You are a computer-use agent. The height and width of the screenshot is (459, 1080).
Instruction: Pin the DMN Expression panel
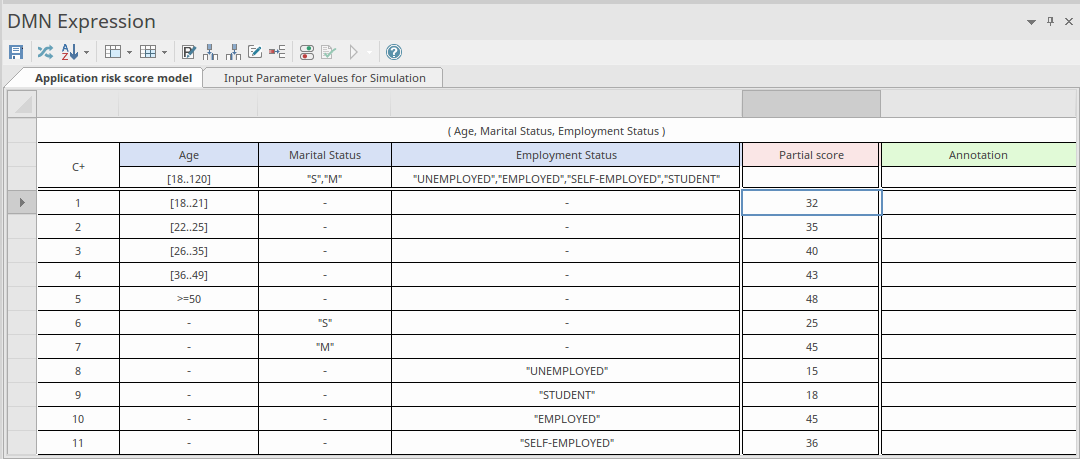(1050, 21)
